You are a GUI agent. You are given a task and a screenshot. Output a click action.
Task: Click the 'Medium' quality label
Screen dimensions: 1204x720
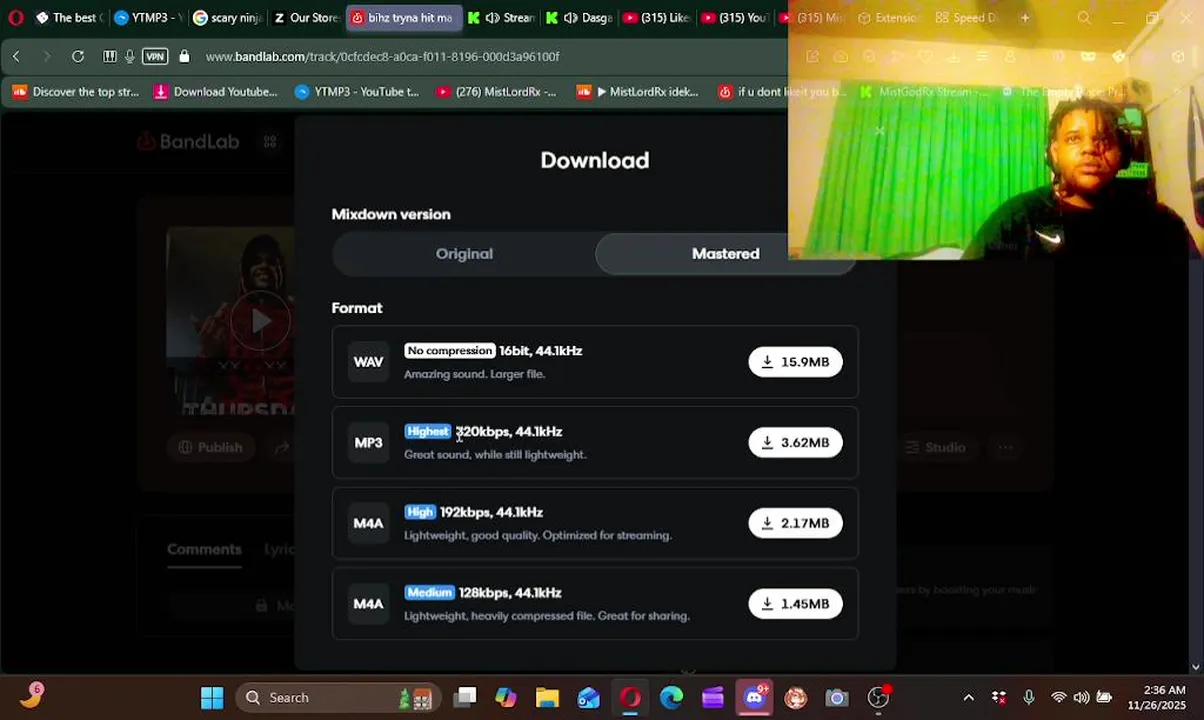(x=429, y=593)
